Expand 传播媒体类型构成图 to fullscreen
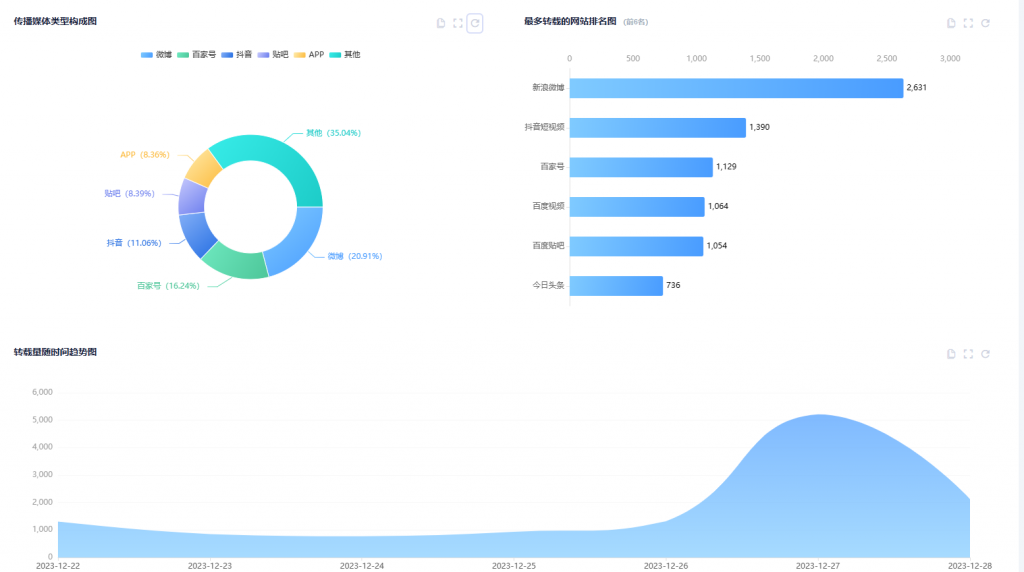1024x572 pixels. click(x=458, y=23)
